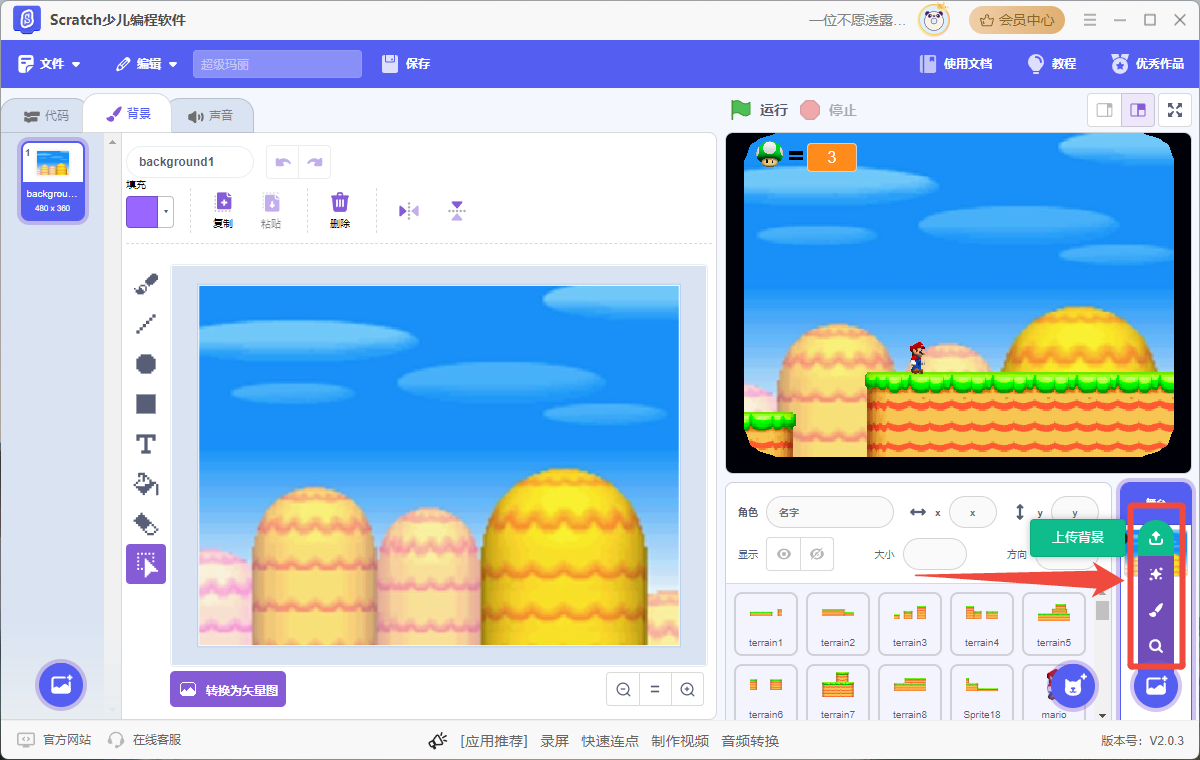Delete selection with 删除 trash icon
The width and height of the screenshot is (1200, 760).
click(x=340, y=210)
